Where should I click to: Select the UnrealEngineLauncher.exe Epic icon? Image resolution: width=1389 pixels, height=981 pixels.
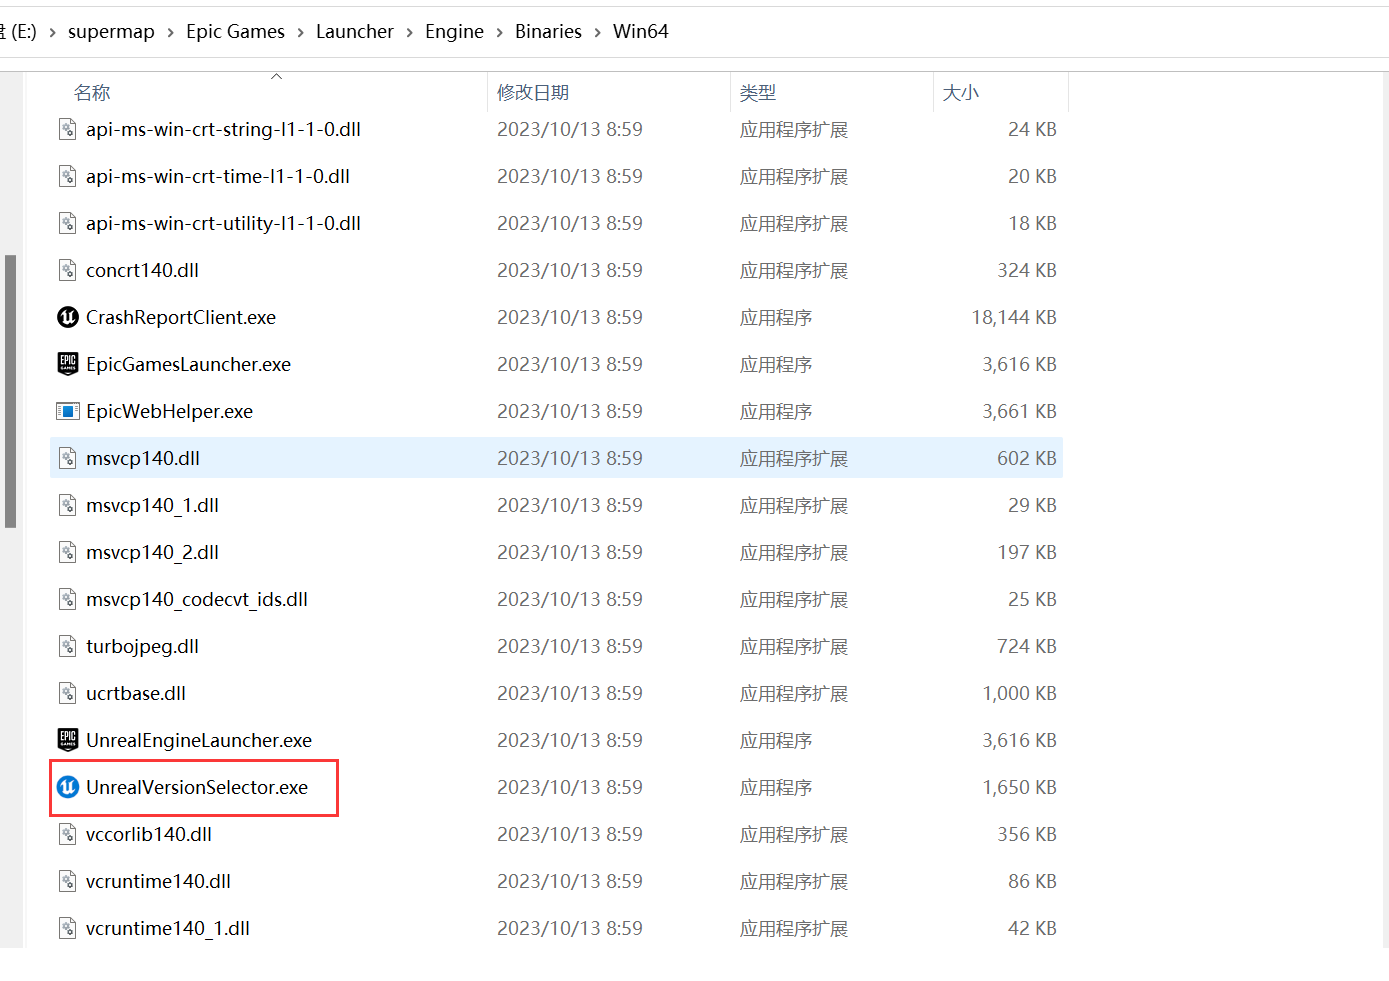tap(68, 740)
